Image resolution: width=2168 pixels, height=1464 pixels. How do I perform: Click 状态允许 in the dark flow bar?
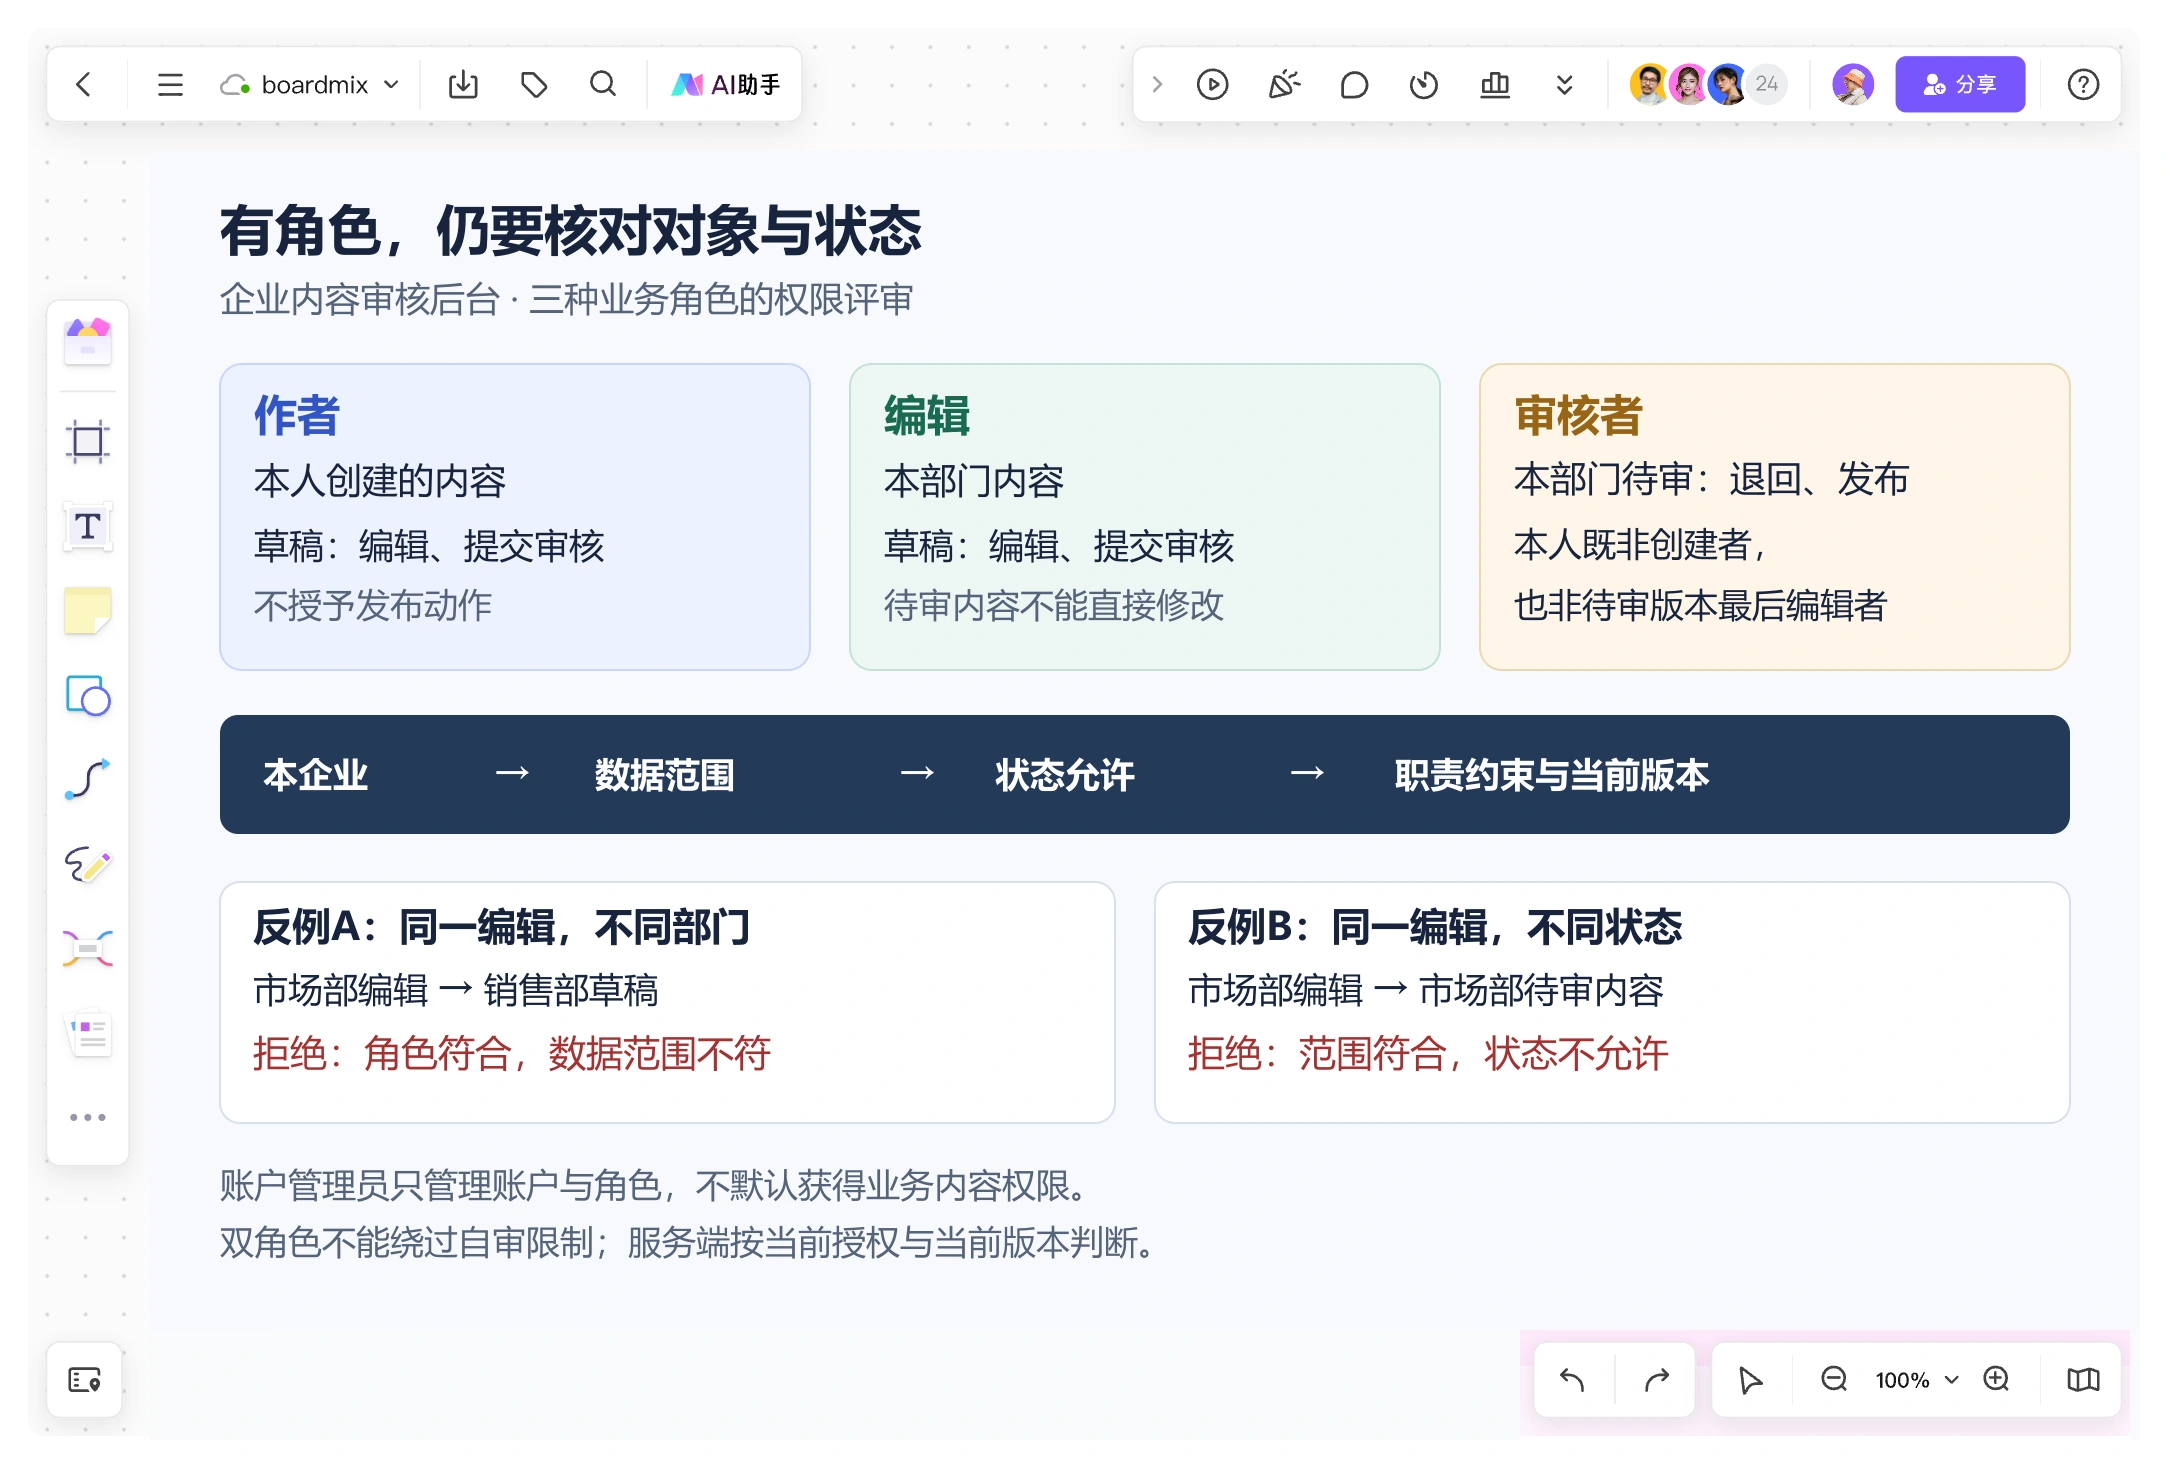pyautogui.click(x=1065, y=775)
